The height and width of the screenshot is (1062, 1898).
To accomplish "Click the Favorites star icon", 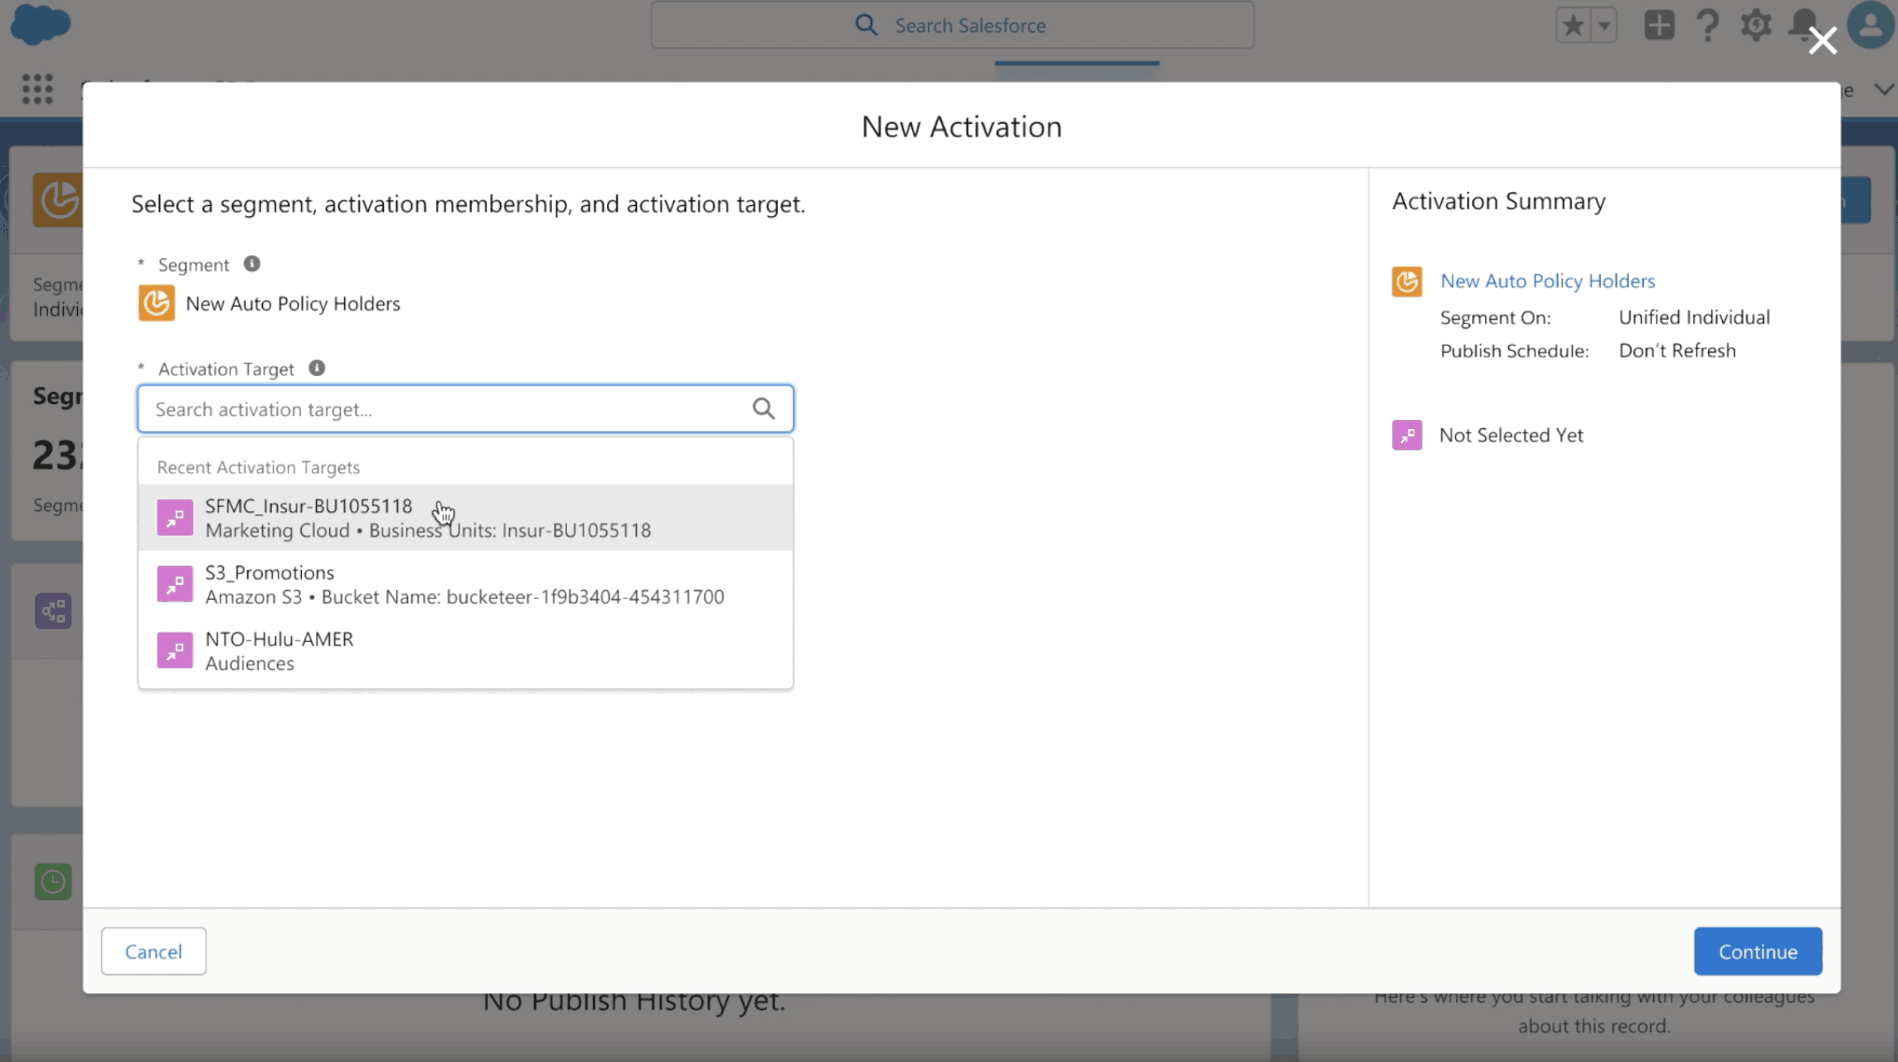I will click(1573, 25).
